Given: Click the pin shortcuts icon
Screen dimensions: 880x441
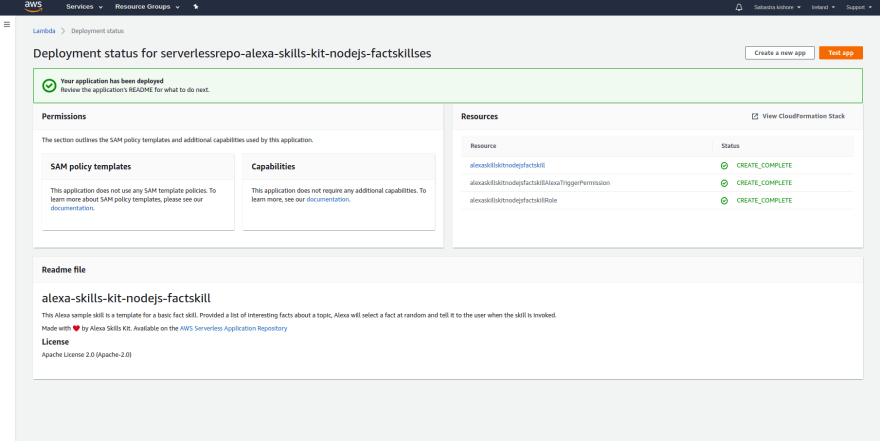Looking at the screenshot, I should coord(195,7).
